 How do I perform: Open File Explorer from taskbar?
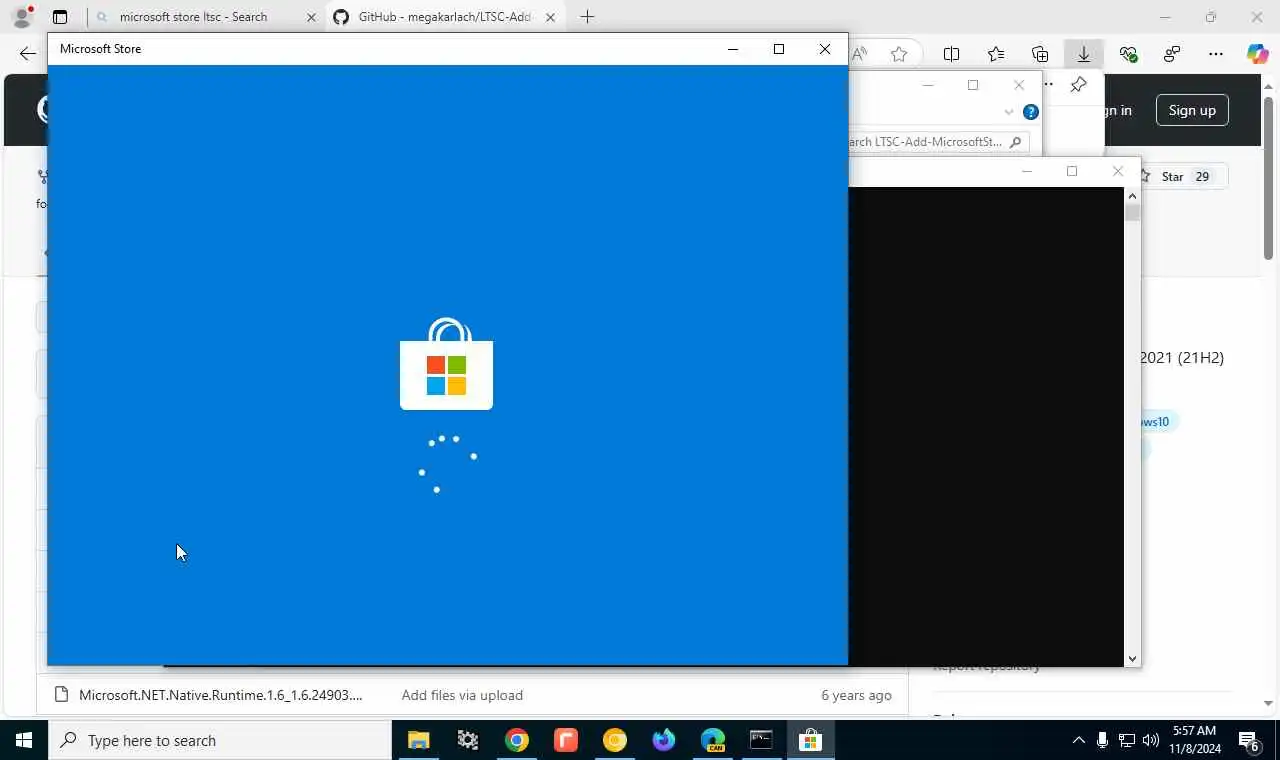point(418,740)
